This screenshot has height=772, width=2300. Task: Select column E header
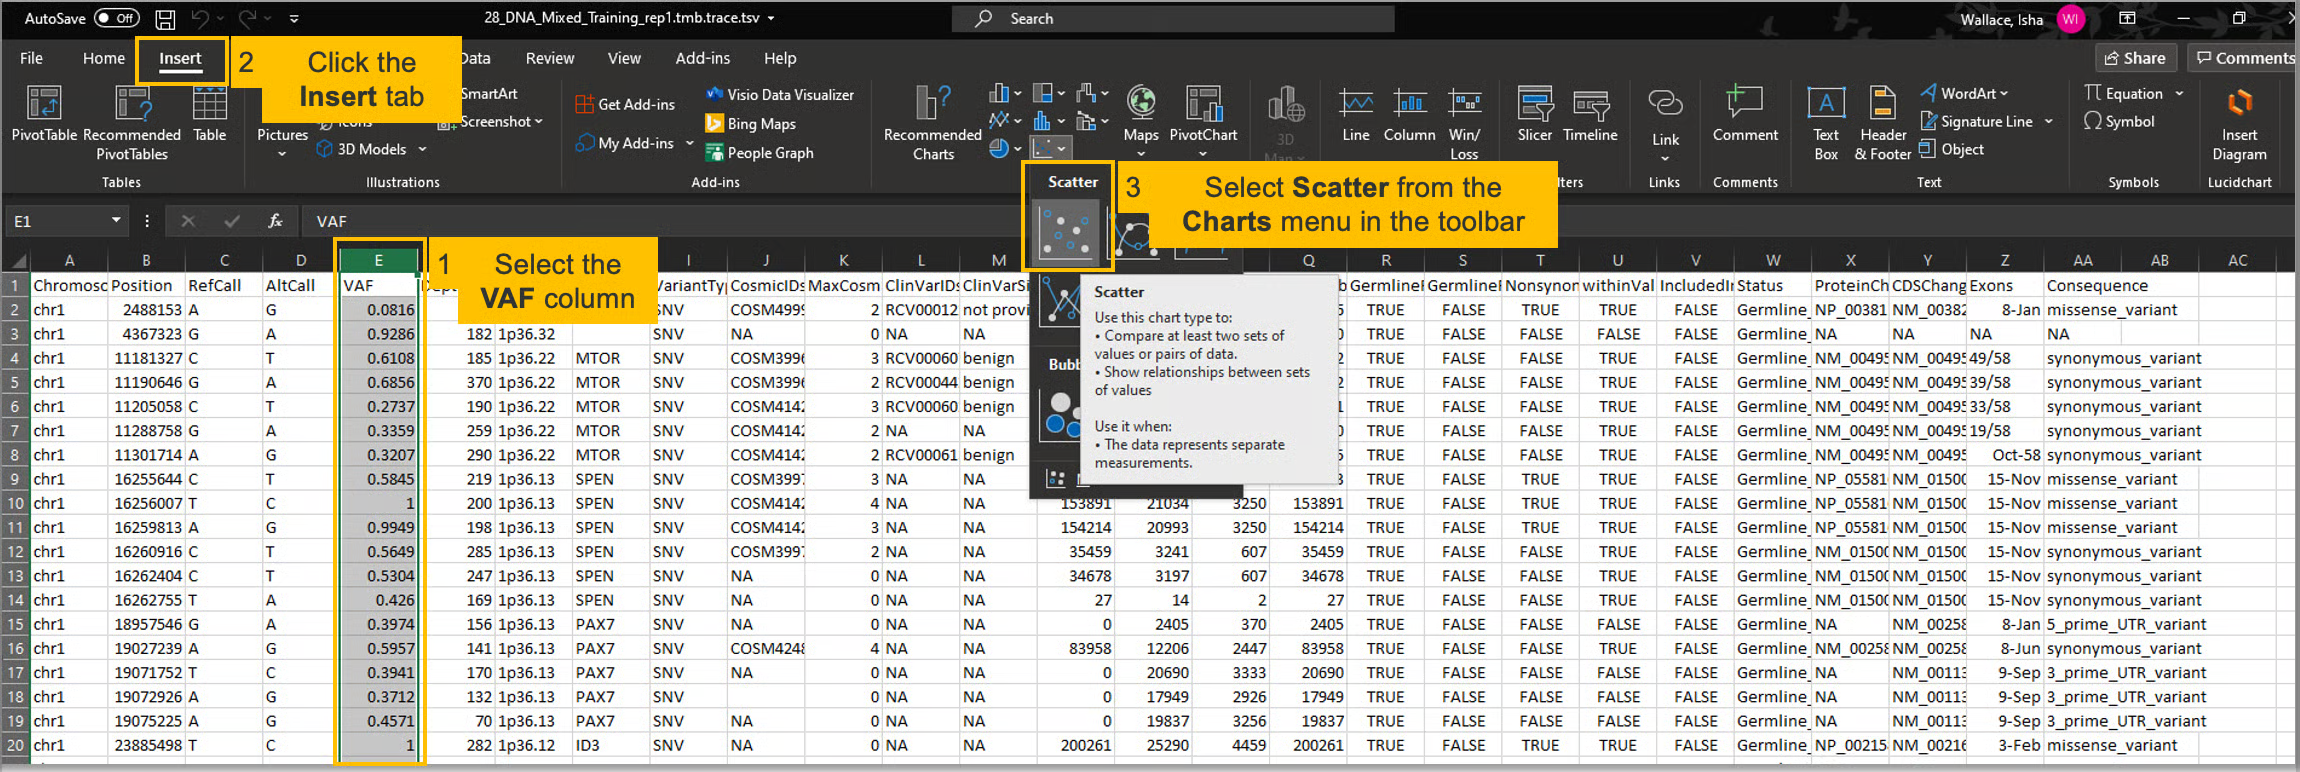(378, 260)
